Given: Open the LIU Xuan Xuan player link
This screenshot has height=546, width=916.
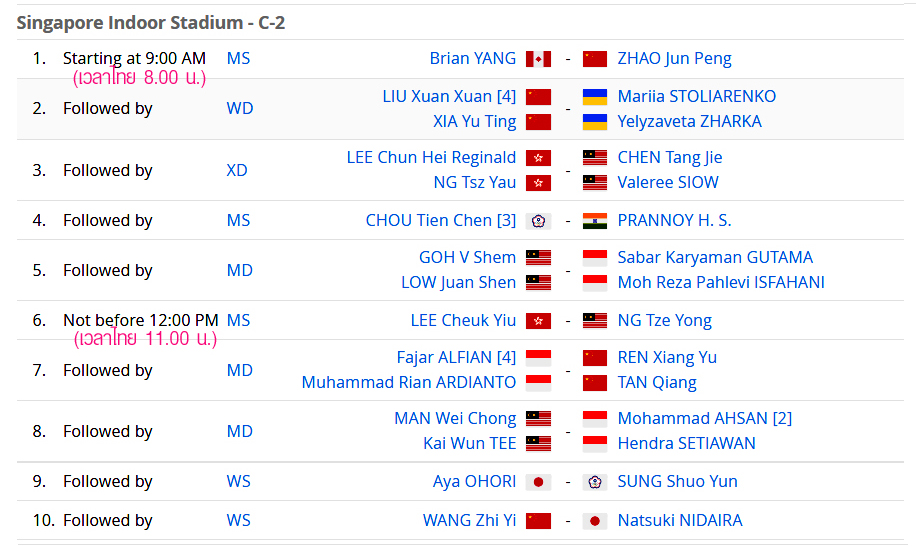Looking at the screenshot, I should pyautogui.click(x=449, y=96).
